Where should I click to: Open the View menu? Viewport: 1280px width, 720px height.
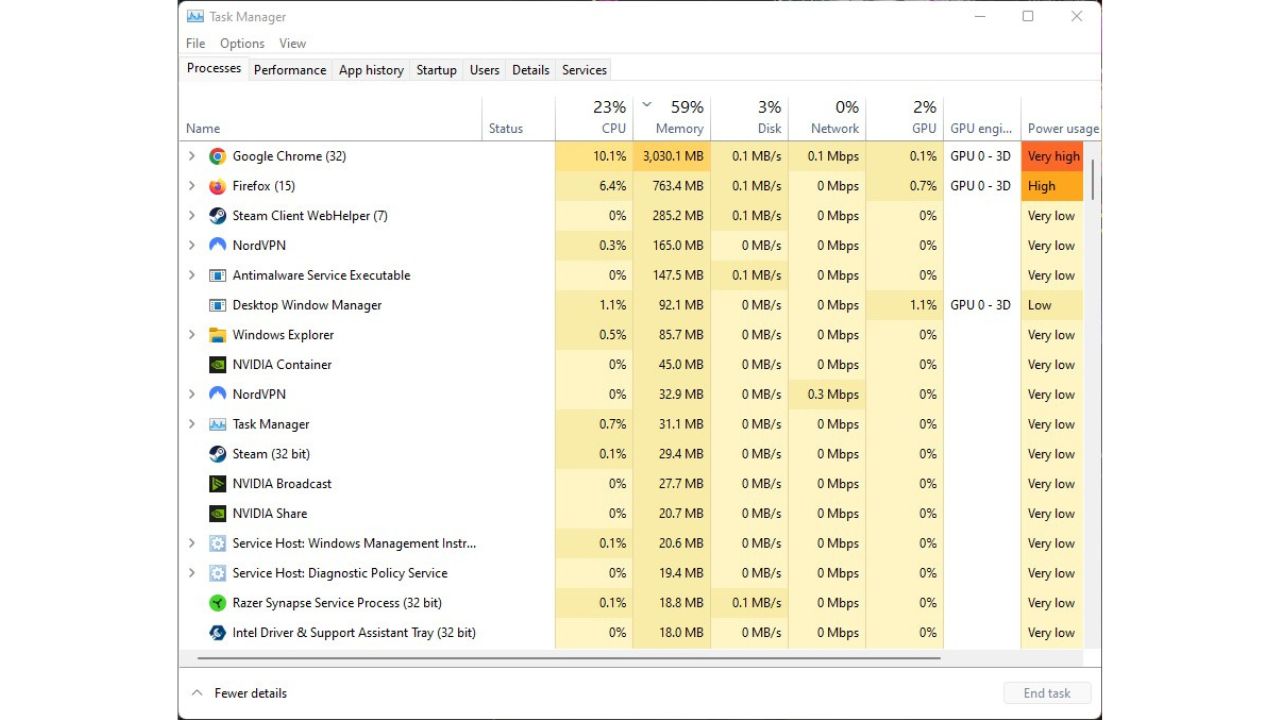[x=293, y=43]
